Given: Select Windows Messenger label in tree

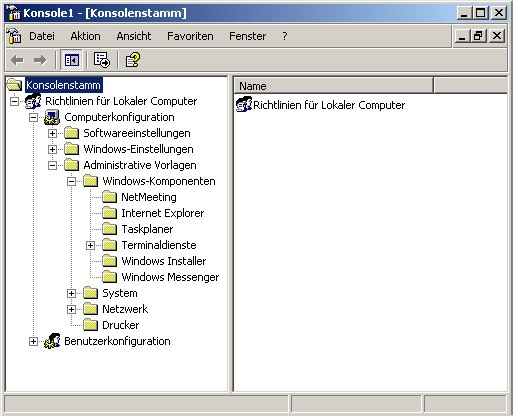Looking at the screenshot, I should pyautogui.click(x=170, y=277).
